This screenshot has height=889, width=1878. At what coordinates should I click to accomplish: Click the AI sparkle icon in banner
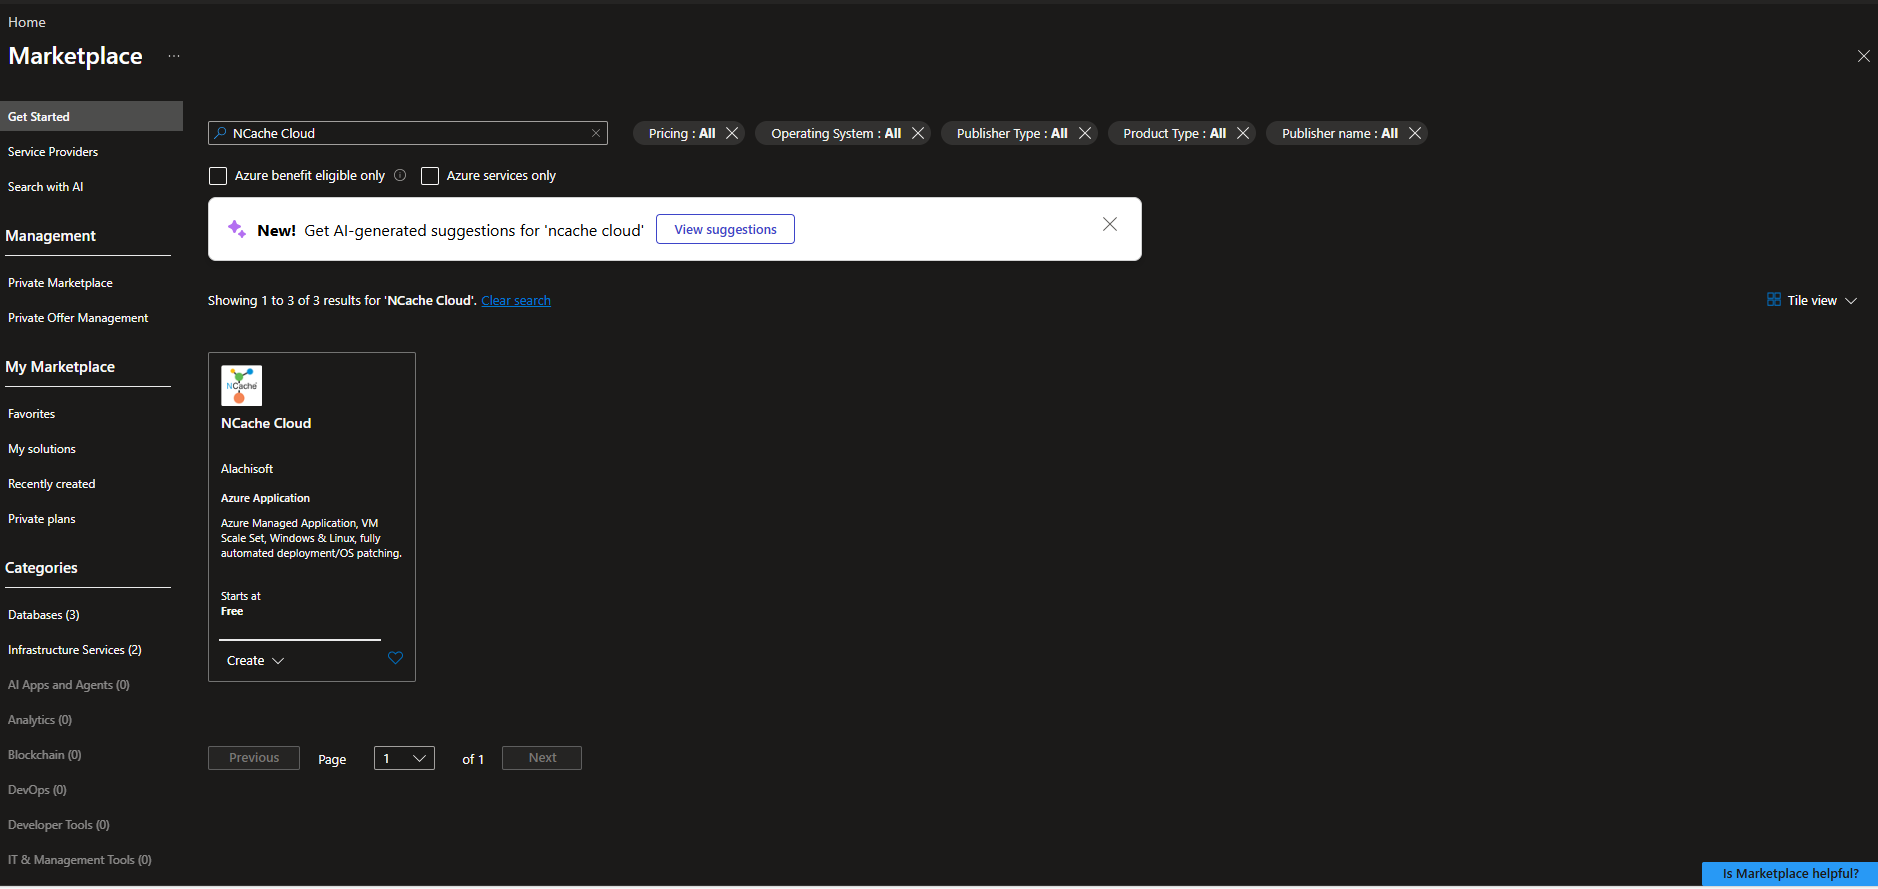tap(237, 229)
